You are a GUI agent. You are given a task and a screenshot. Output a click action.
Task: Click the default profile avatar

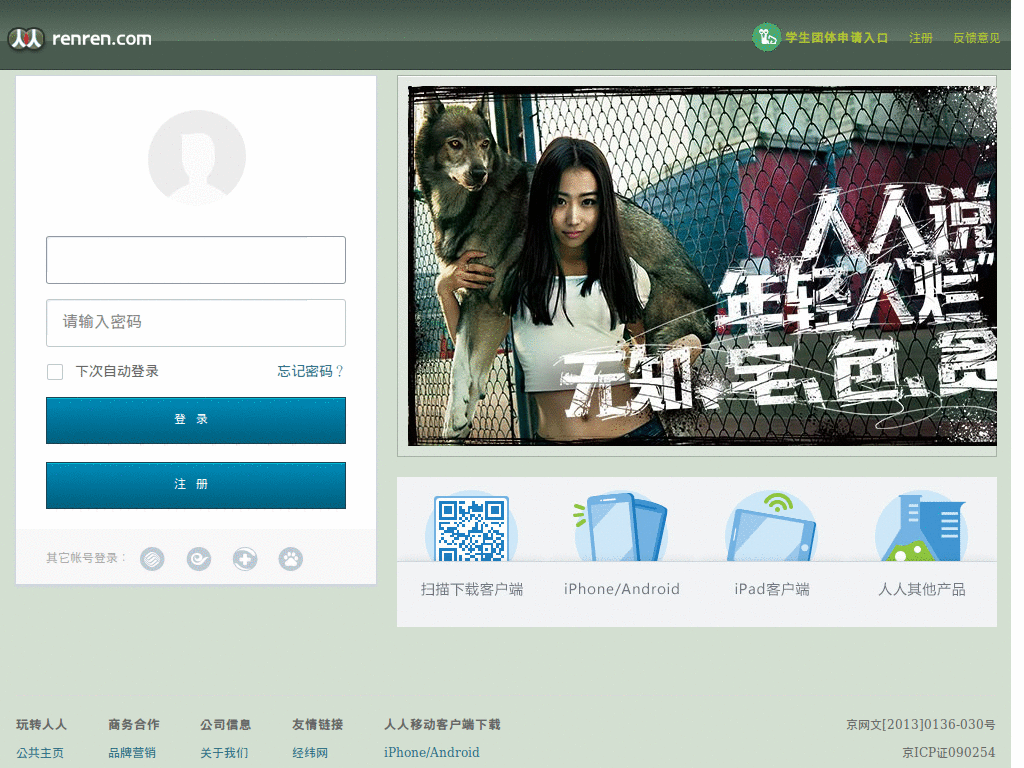coord(197,157)
